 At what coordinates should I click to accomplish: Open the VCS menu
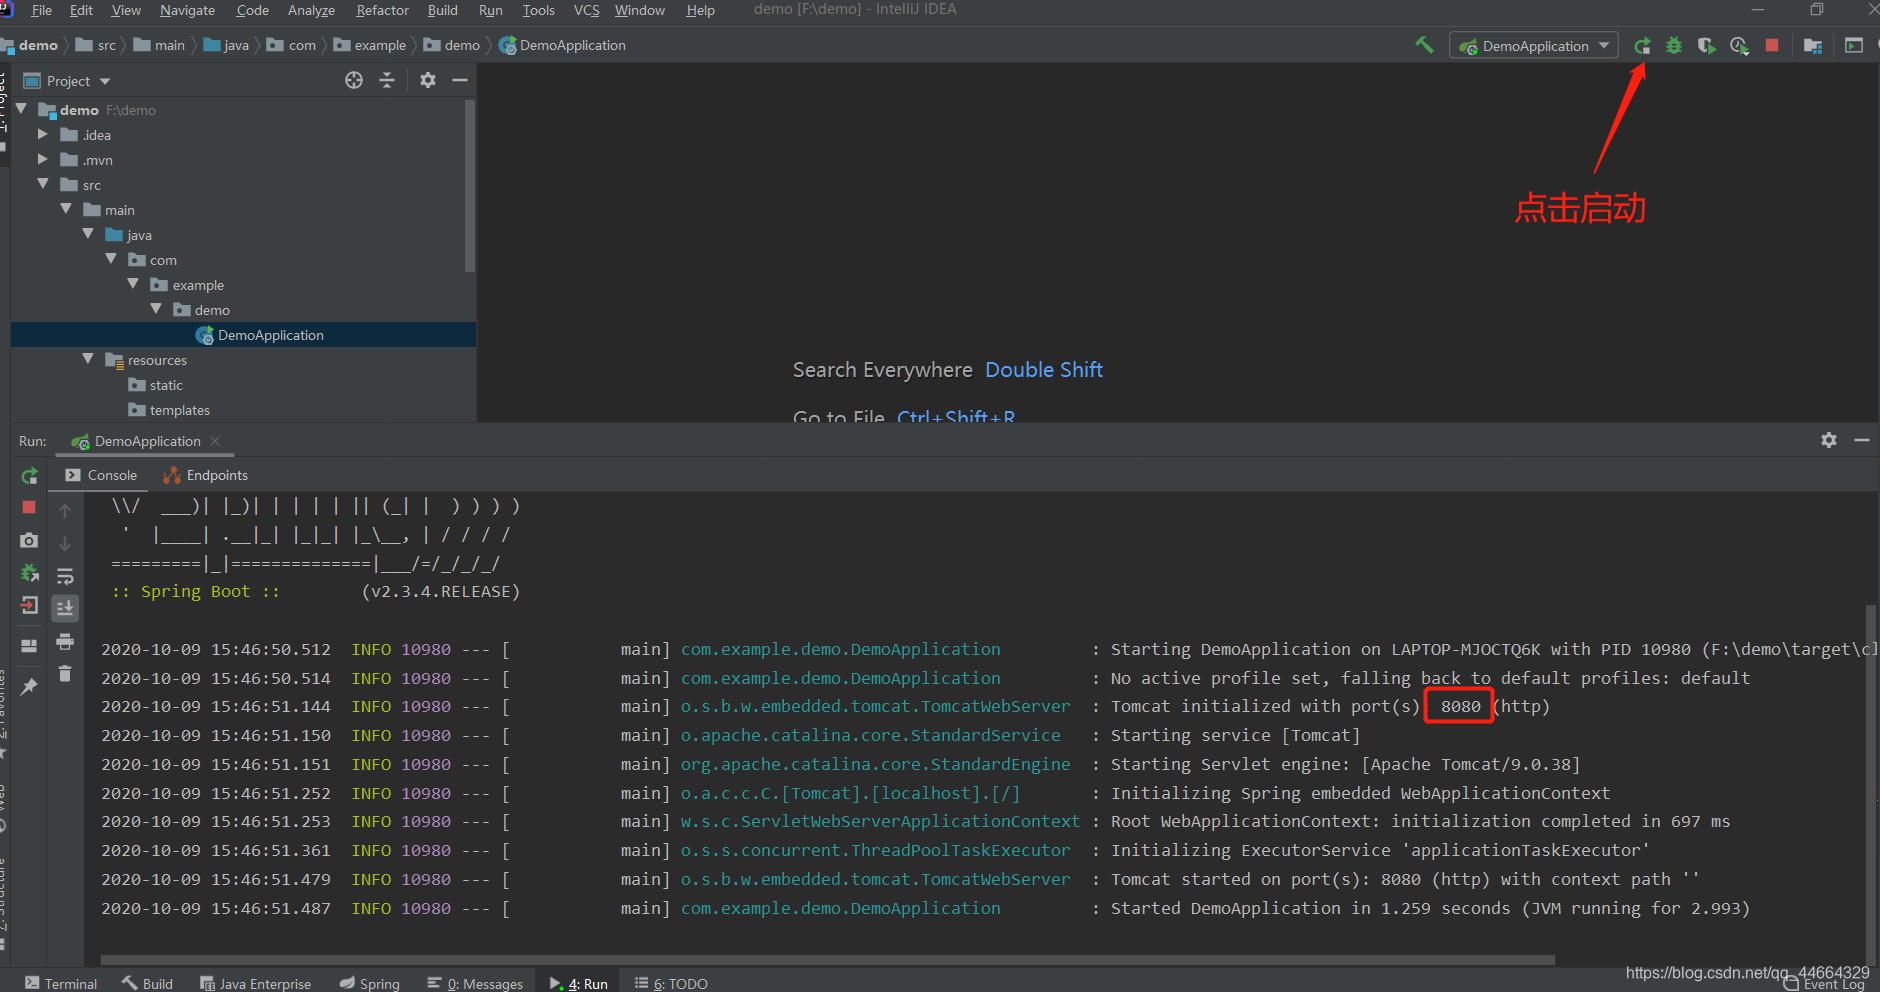click(587, 10)
